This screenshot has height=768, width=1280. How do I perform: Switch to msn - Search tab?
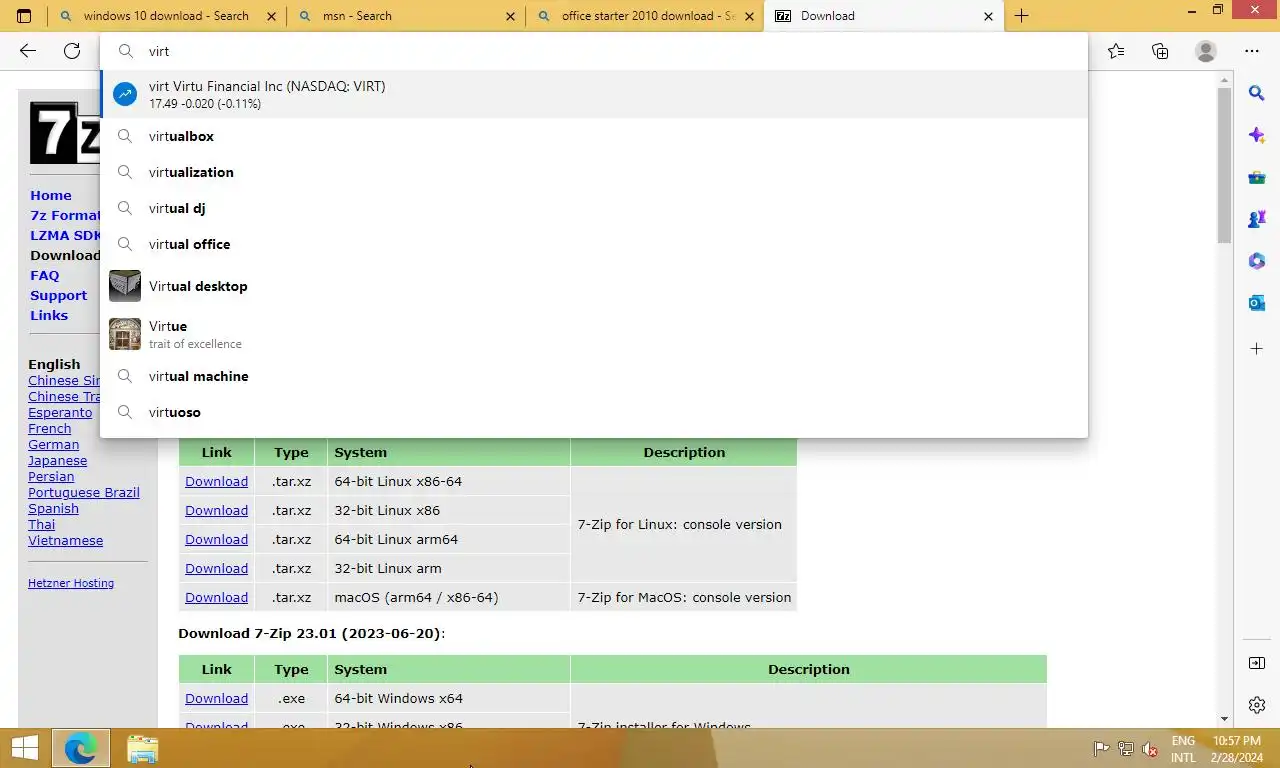pos(407,16)
